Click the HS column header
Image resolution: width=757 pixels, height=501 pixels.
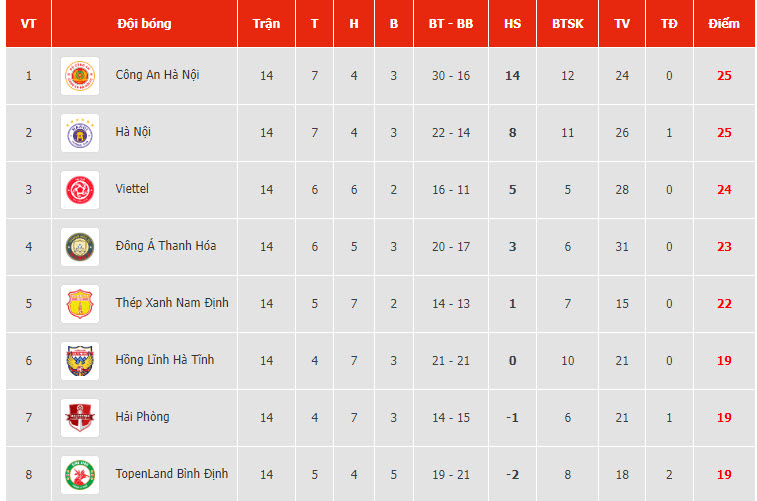point(512,23)
